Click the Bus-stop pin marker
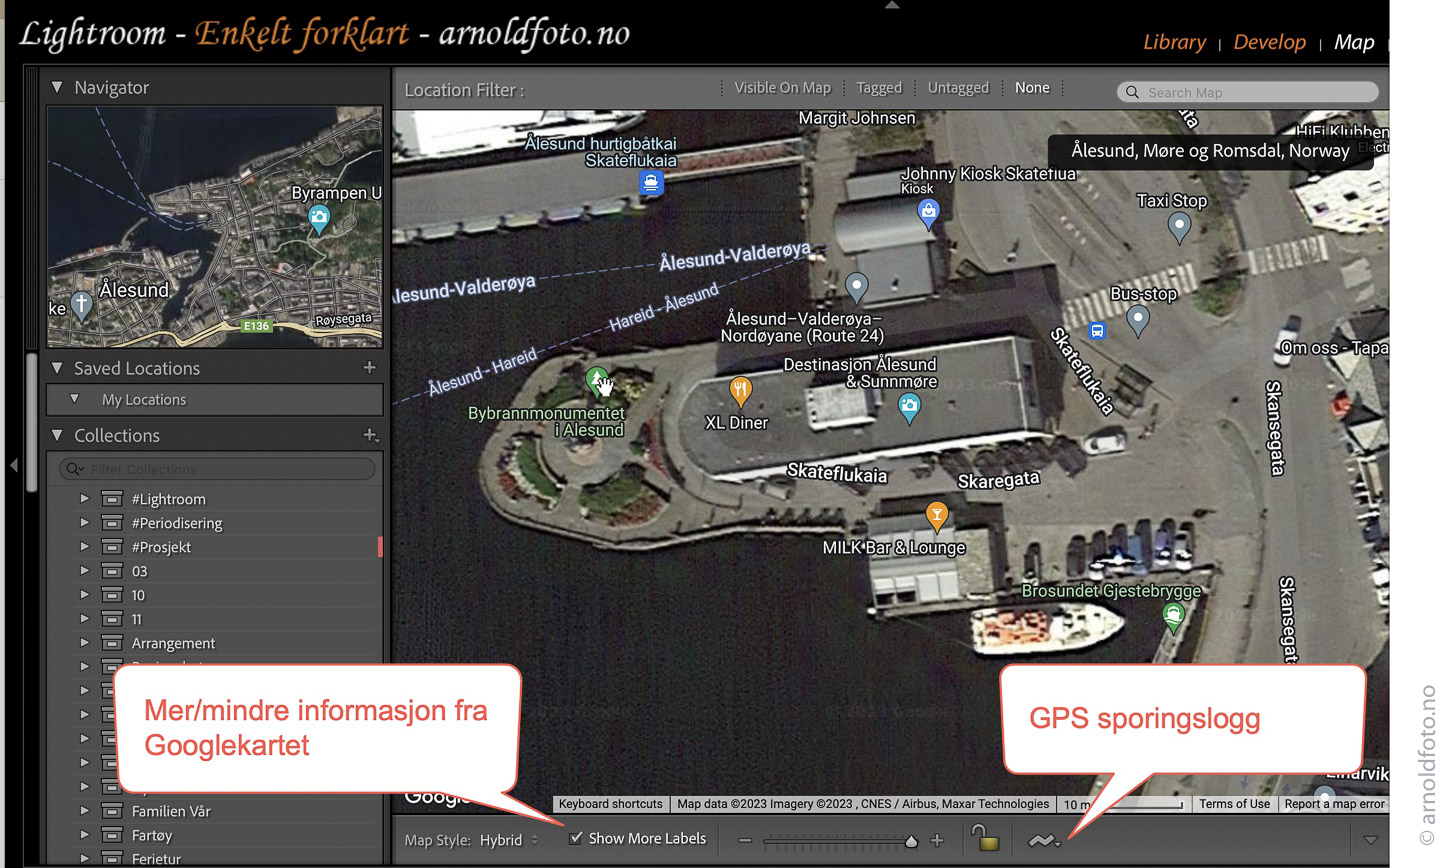The height and width of the screenshot is (868, 1440). [1138, 320]
